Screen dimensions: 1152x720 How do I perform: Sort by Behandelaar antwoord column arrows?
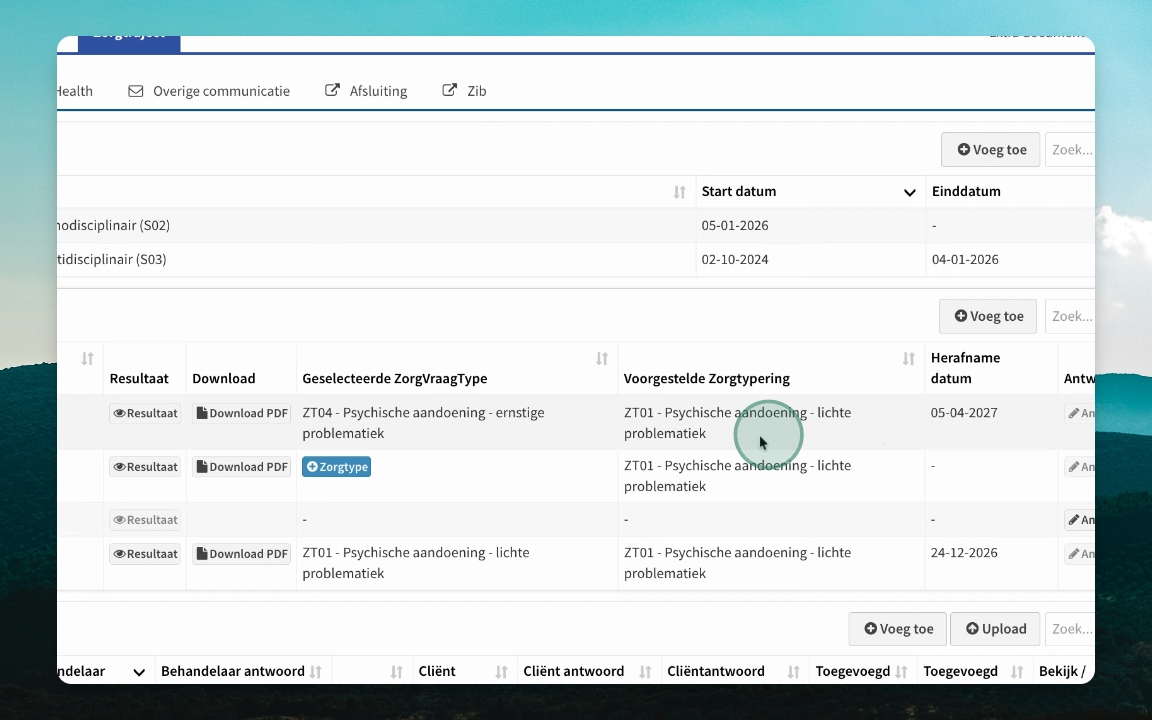(x=316, y=672)
